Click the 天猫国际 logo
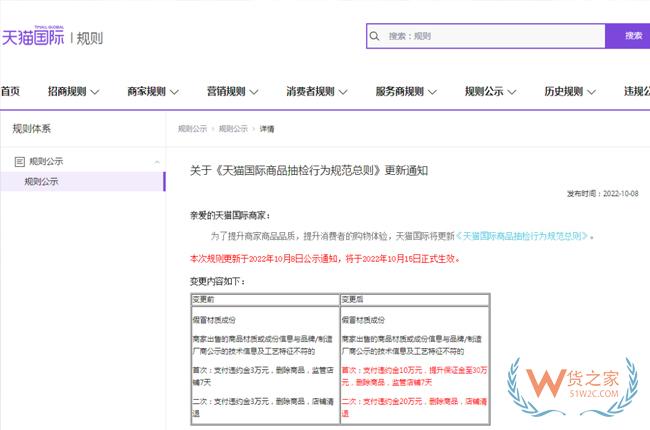The height and width of the screenshot is (430, 650). [33, 36]
